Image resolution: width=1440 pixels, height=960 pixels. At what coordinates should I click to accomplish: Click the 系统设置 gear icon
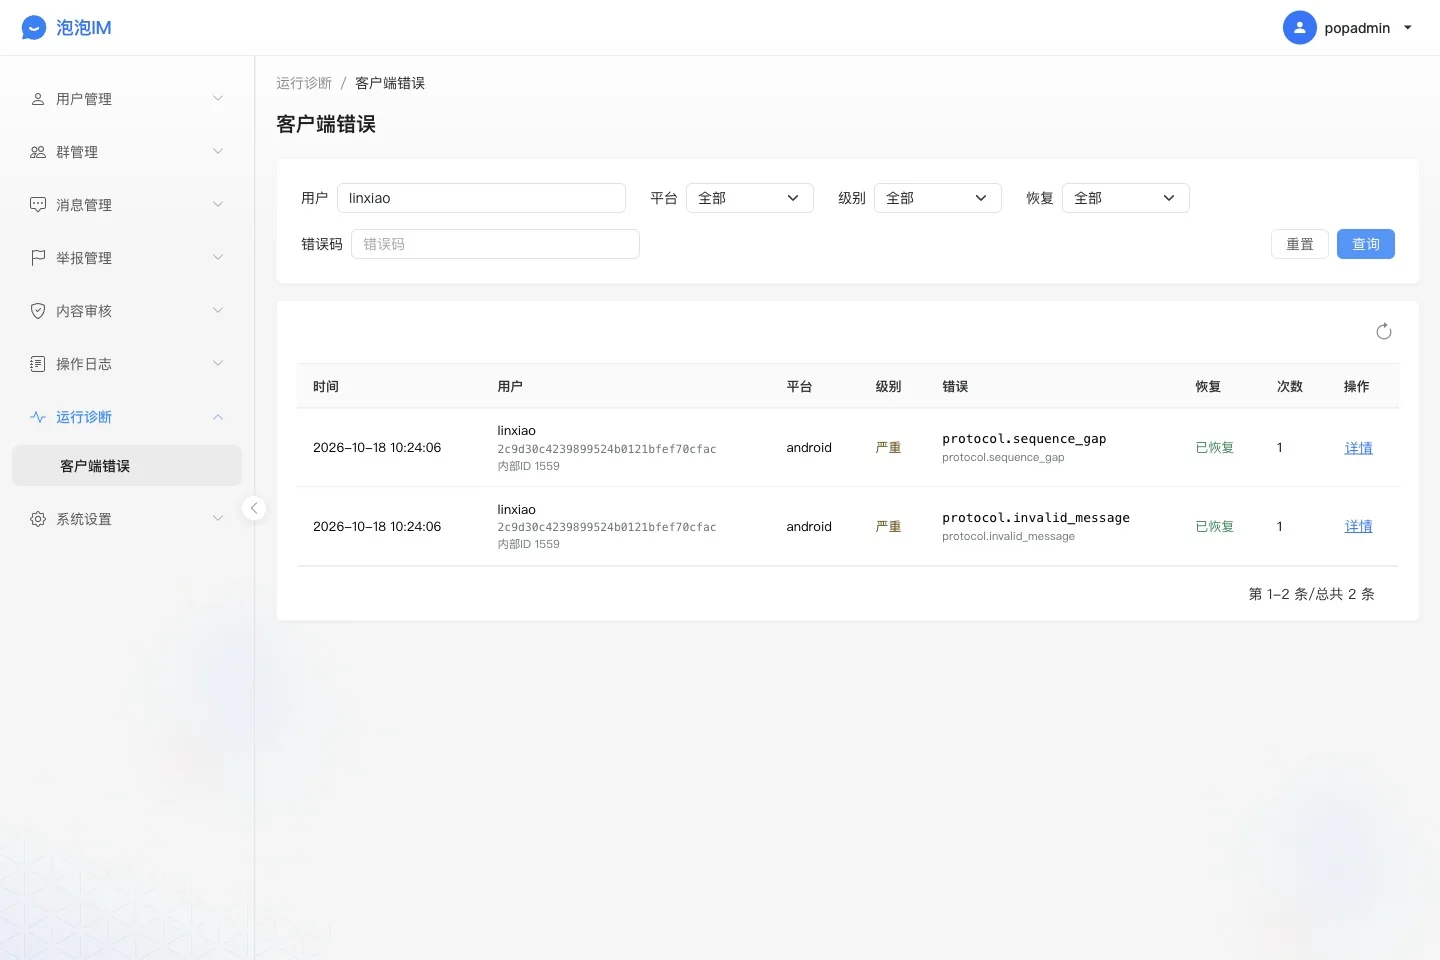click(38, 519)
